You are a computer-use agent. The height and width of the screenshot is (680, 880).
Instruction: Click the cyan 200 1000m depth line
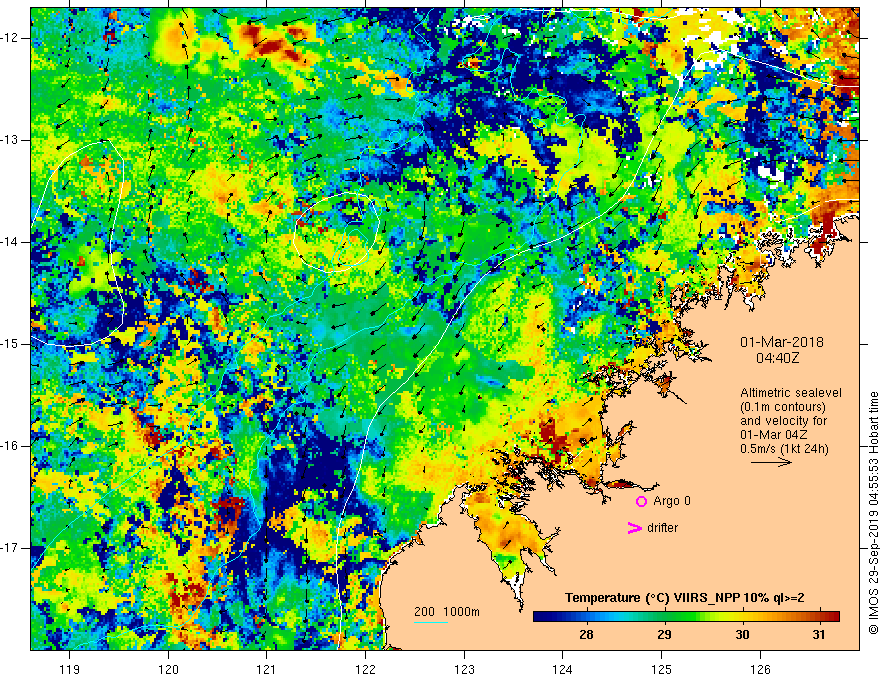(x=430, y=622)
